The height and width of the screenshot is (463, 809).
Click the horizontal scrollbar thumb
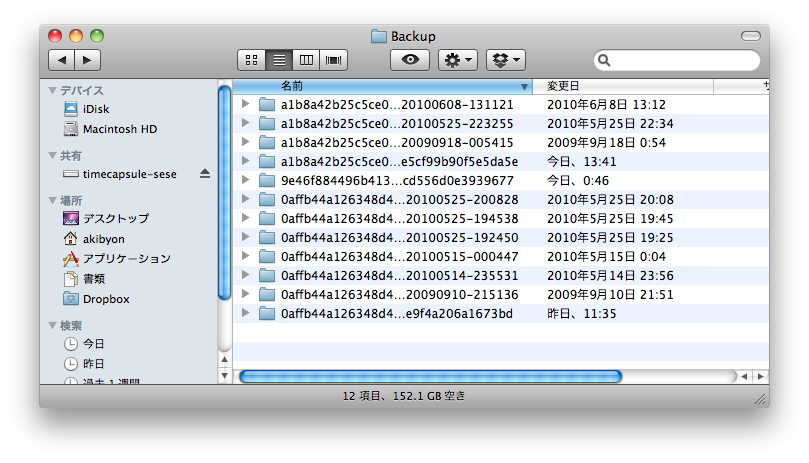pyautogui.click(x=430, y=376)
